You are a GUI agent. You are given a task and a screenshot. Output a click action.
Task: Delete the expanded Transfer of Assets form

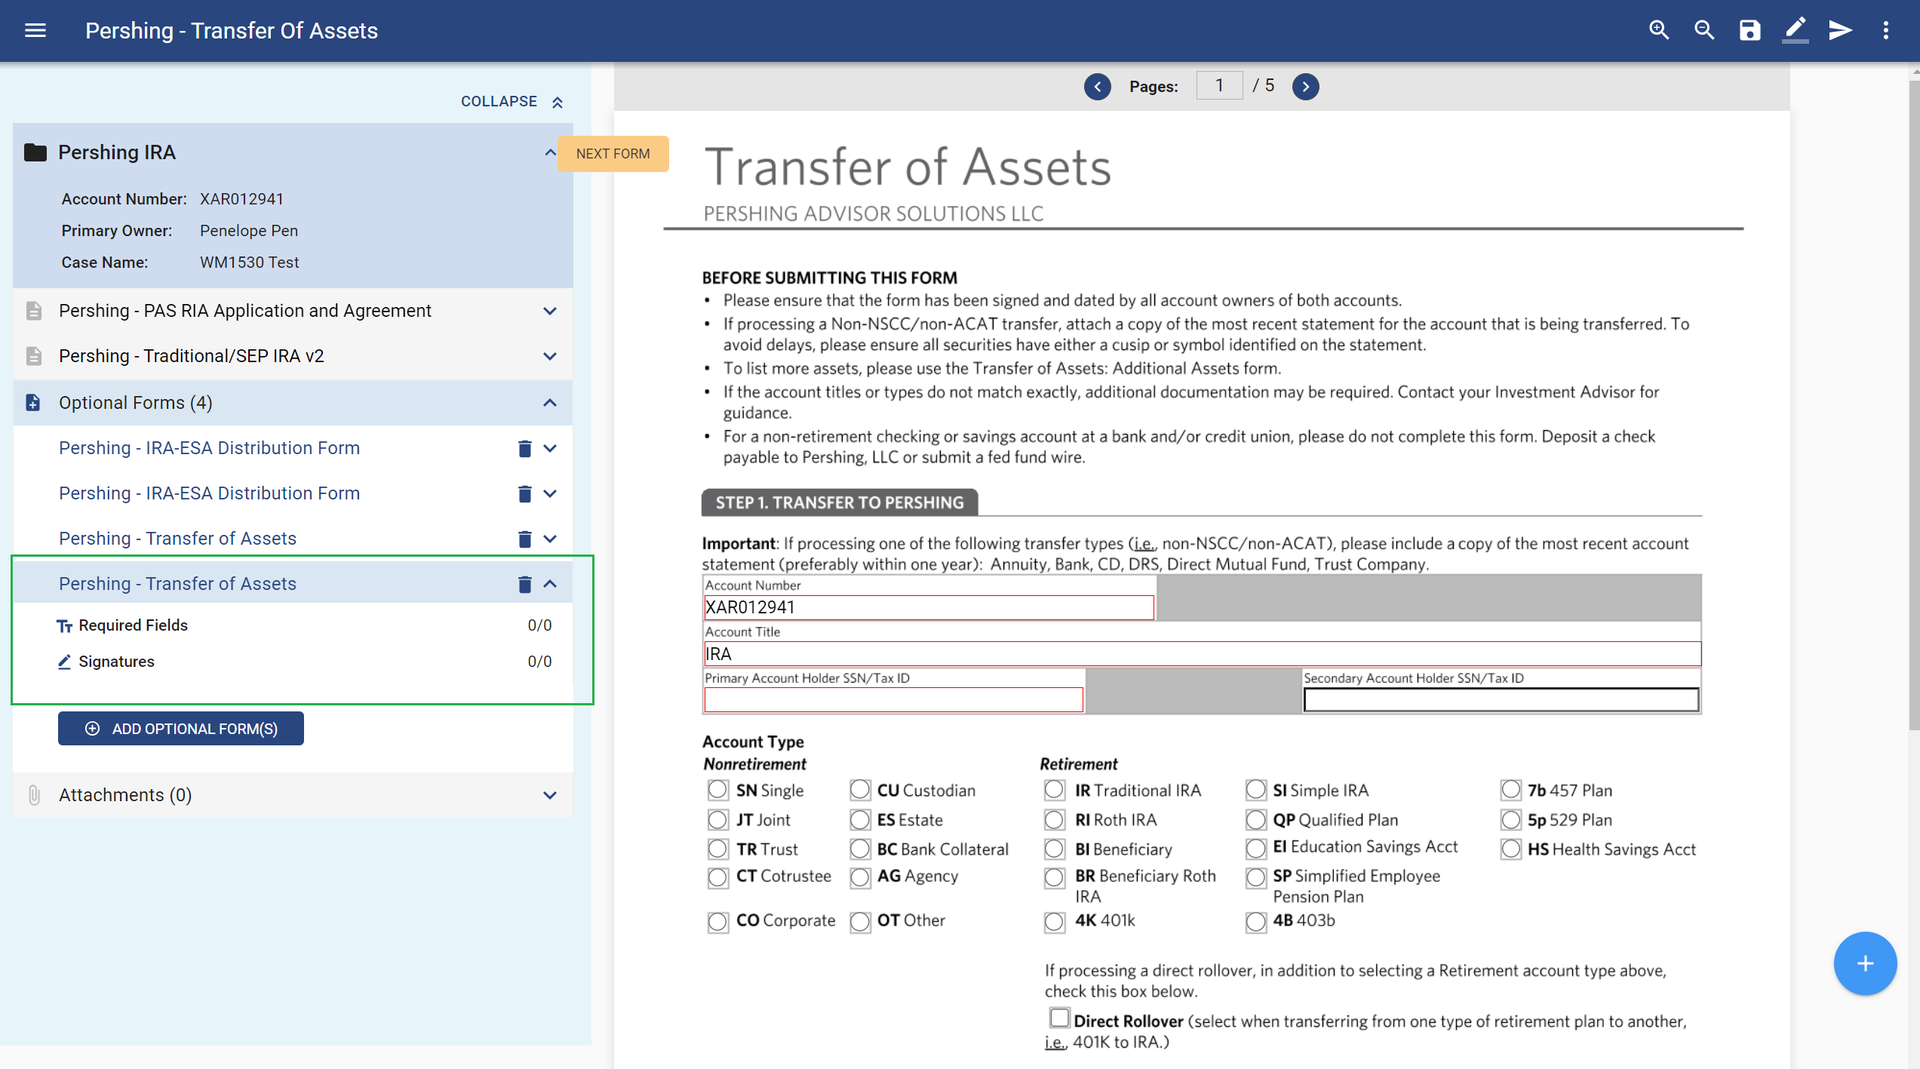(524, 584)
